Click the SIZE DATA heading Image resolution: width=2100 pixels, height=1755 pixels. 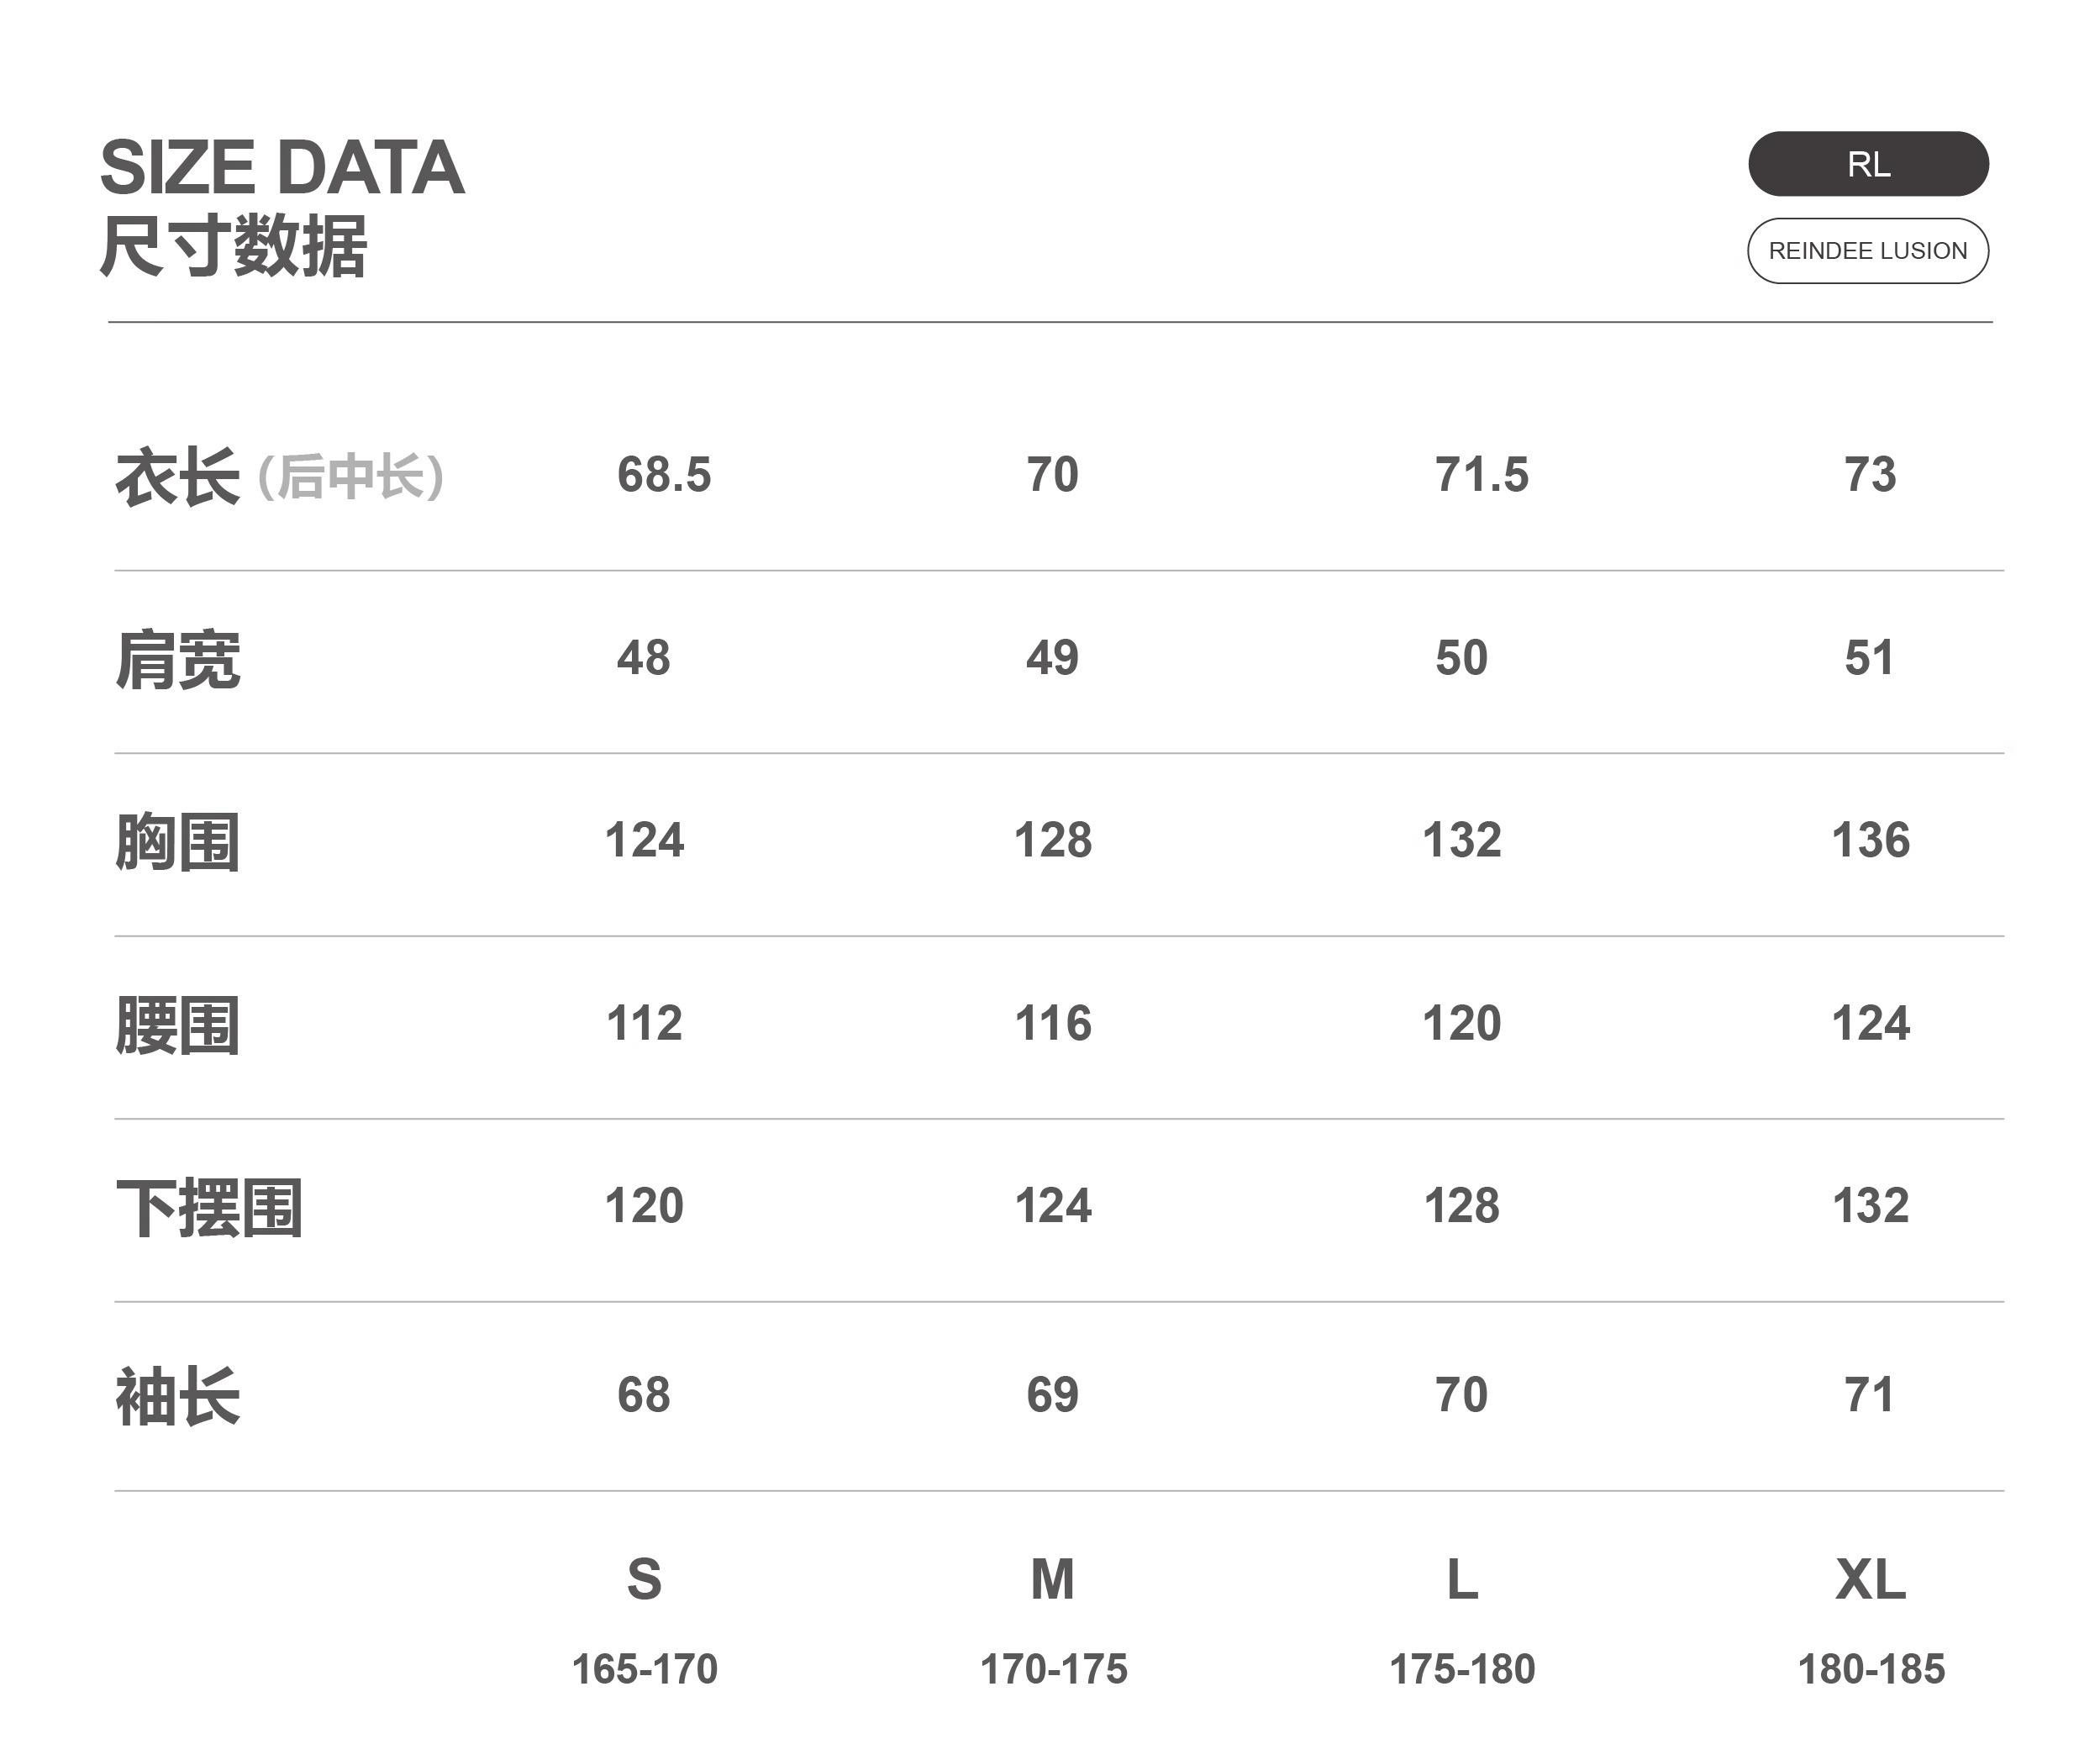coord(282,168)
